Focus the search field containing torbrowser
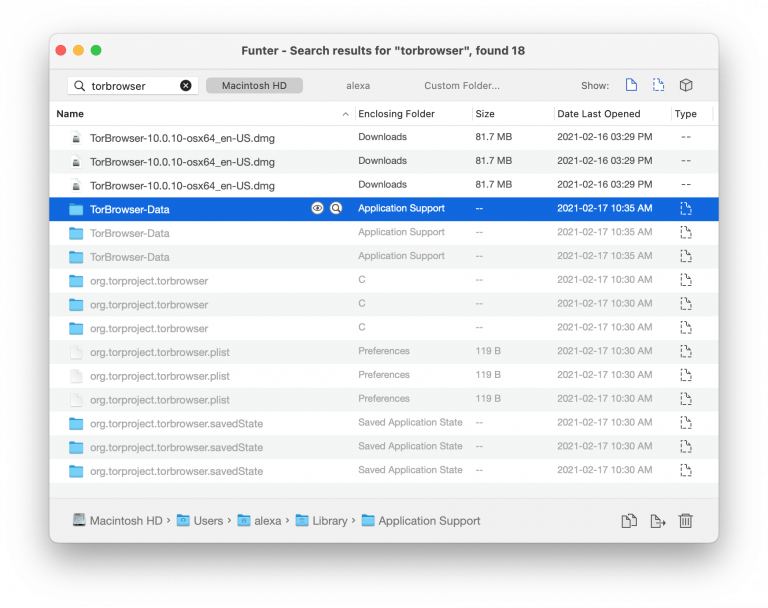 pos(133,86)
